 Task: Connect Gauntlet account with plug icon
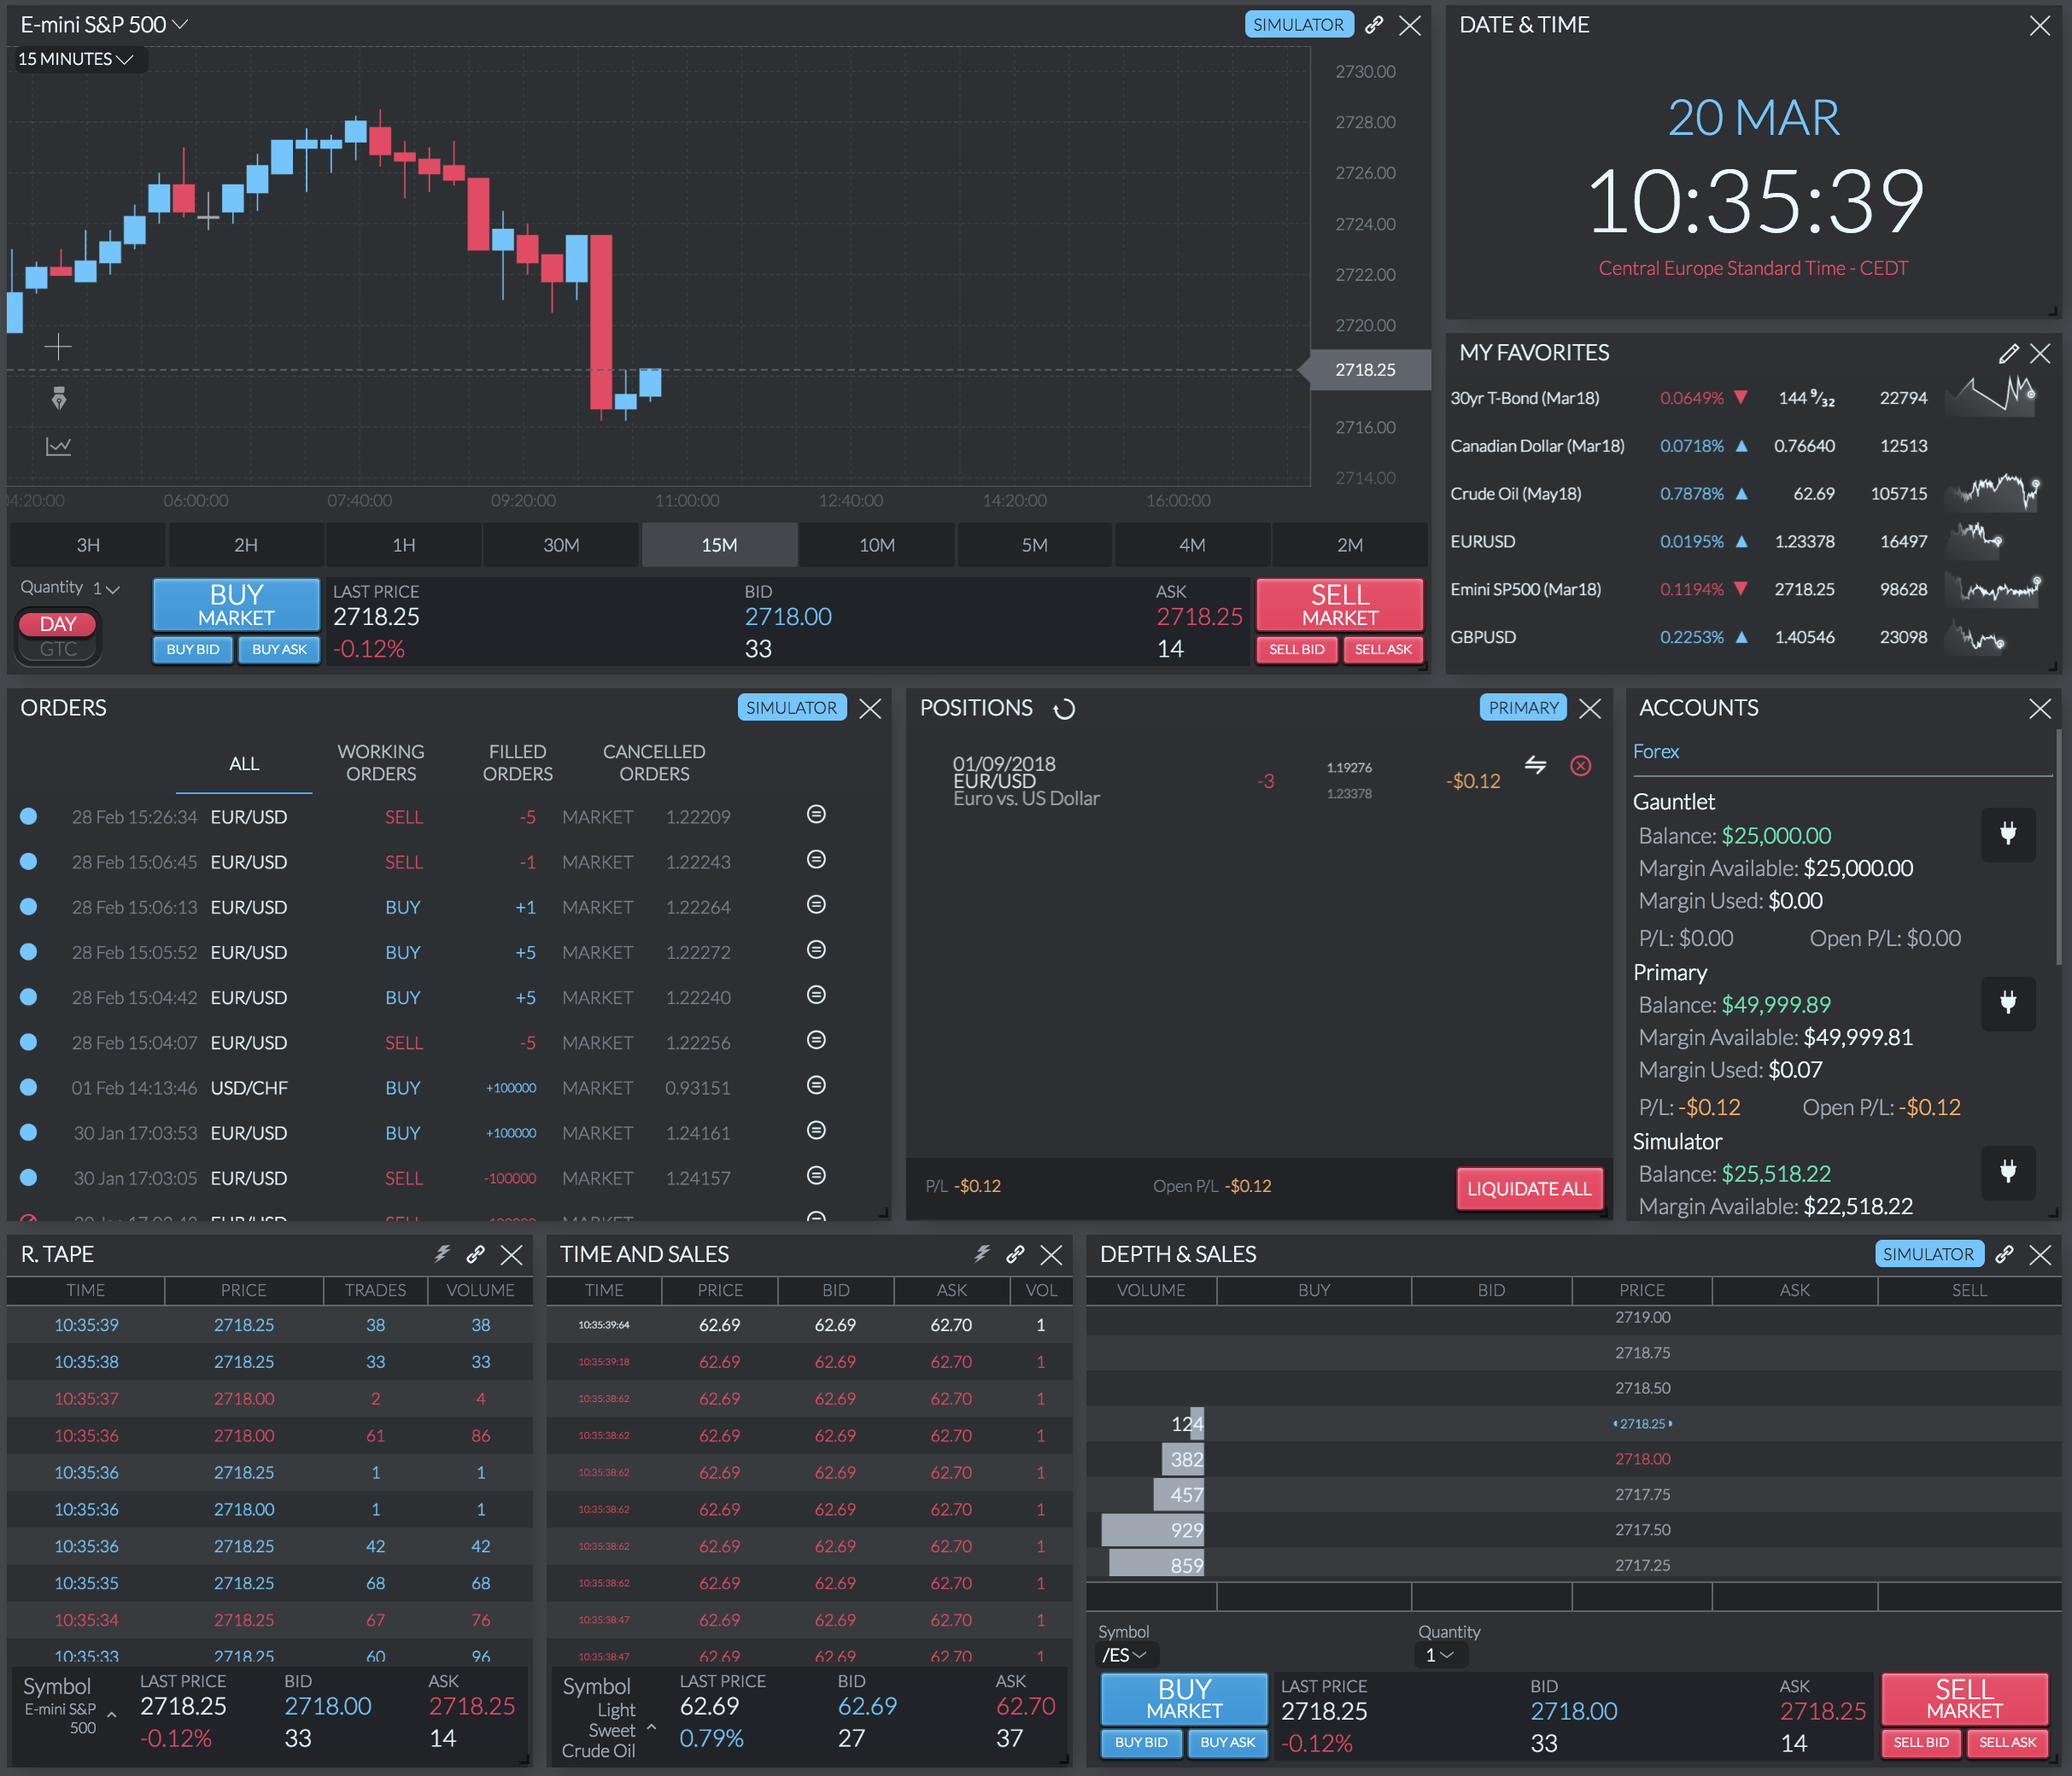tap(2007, 834)
